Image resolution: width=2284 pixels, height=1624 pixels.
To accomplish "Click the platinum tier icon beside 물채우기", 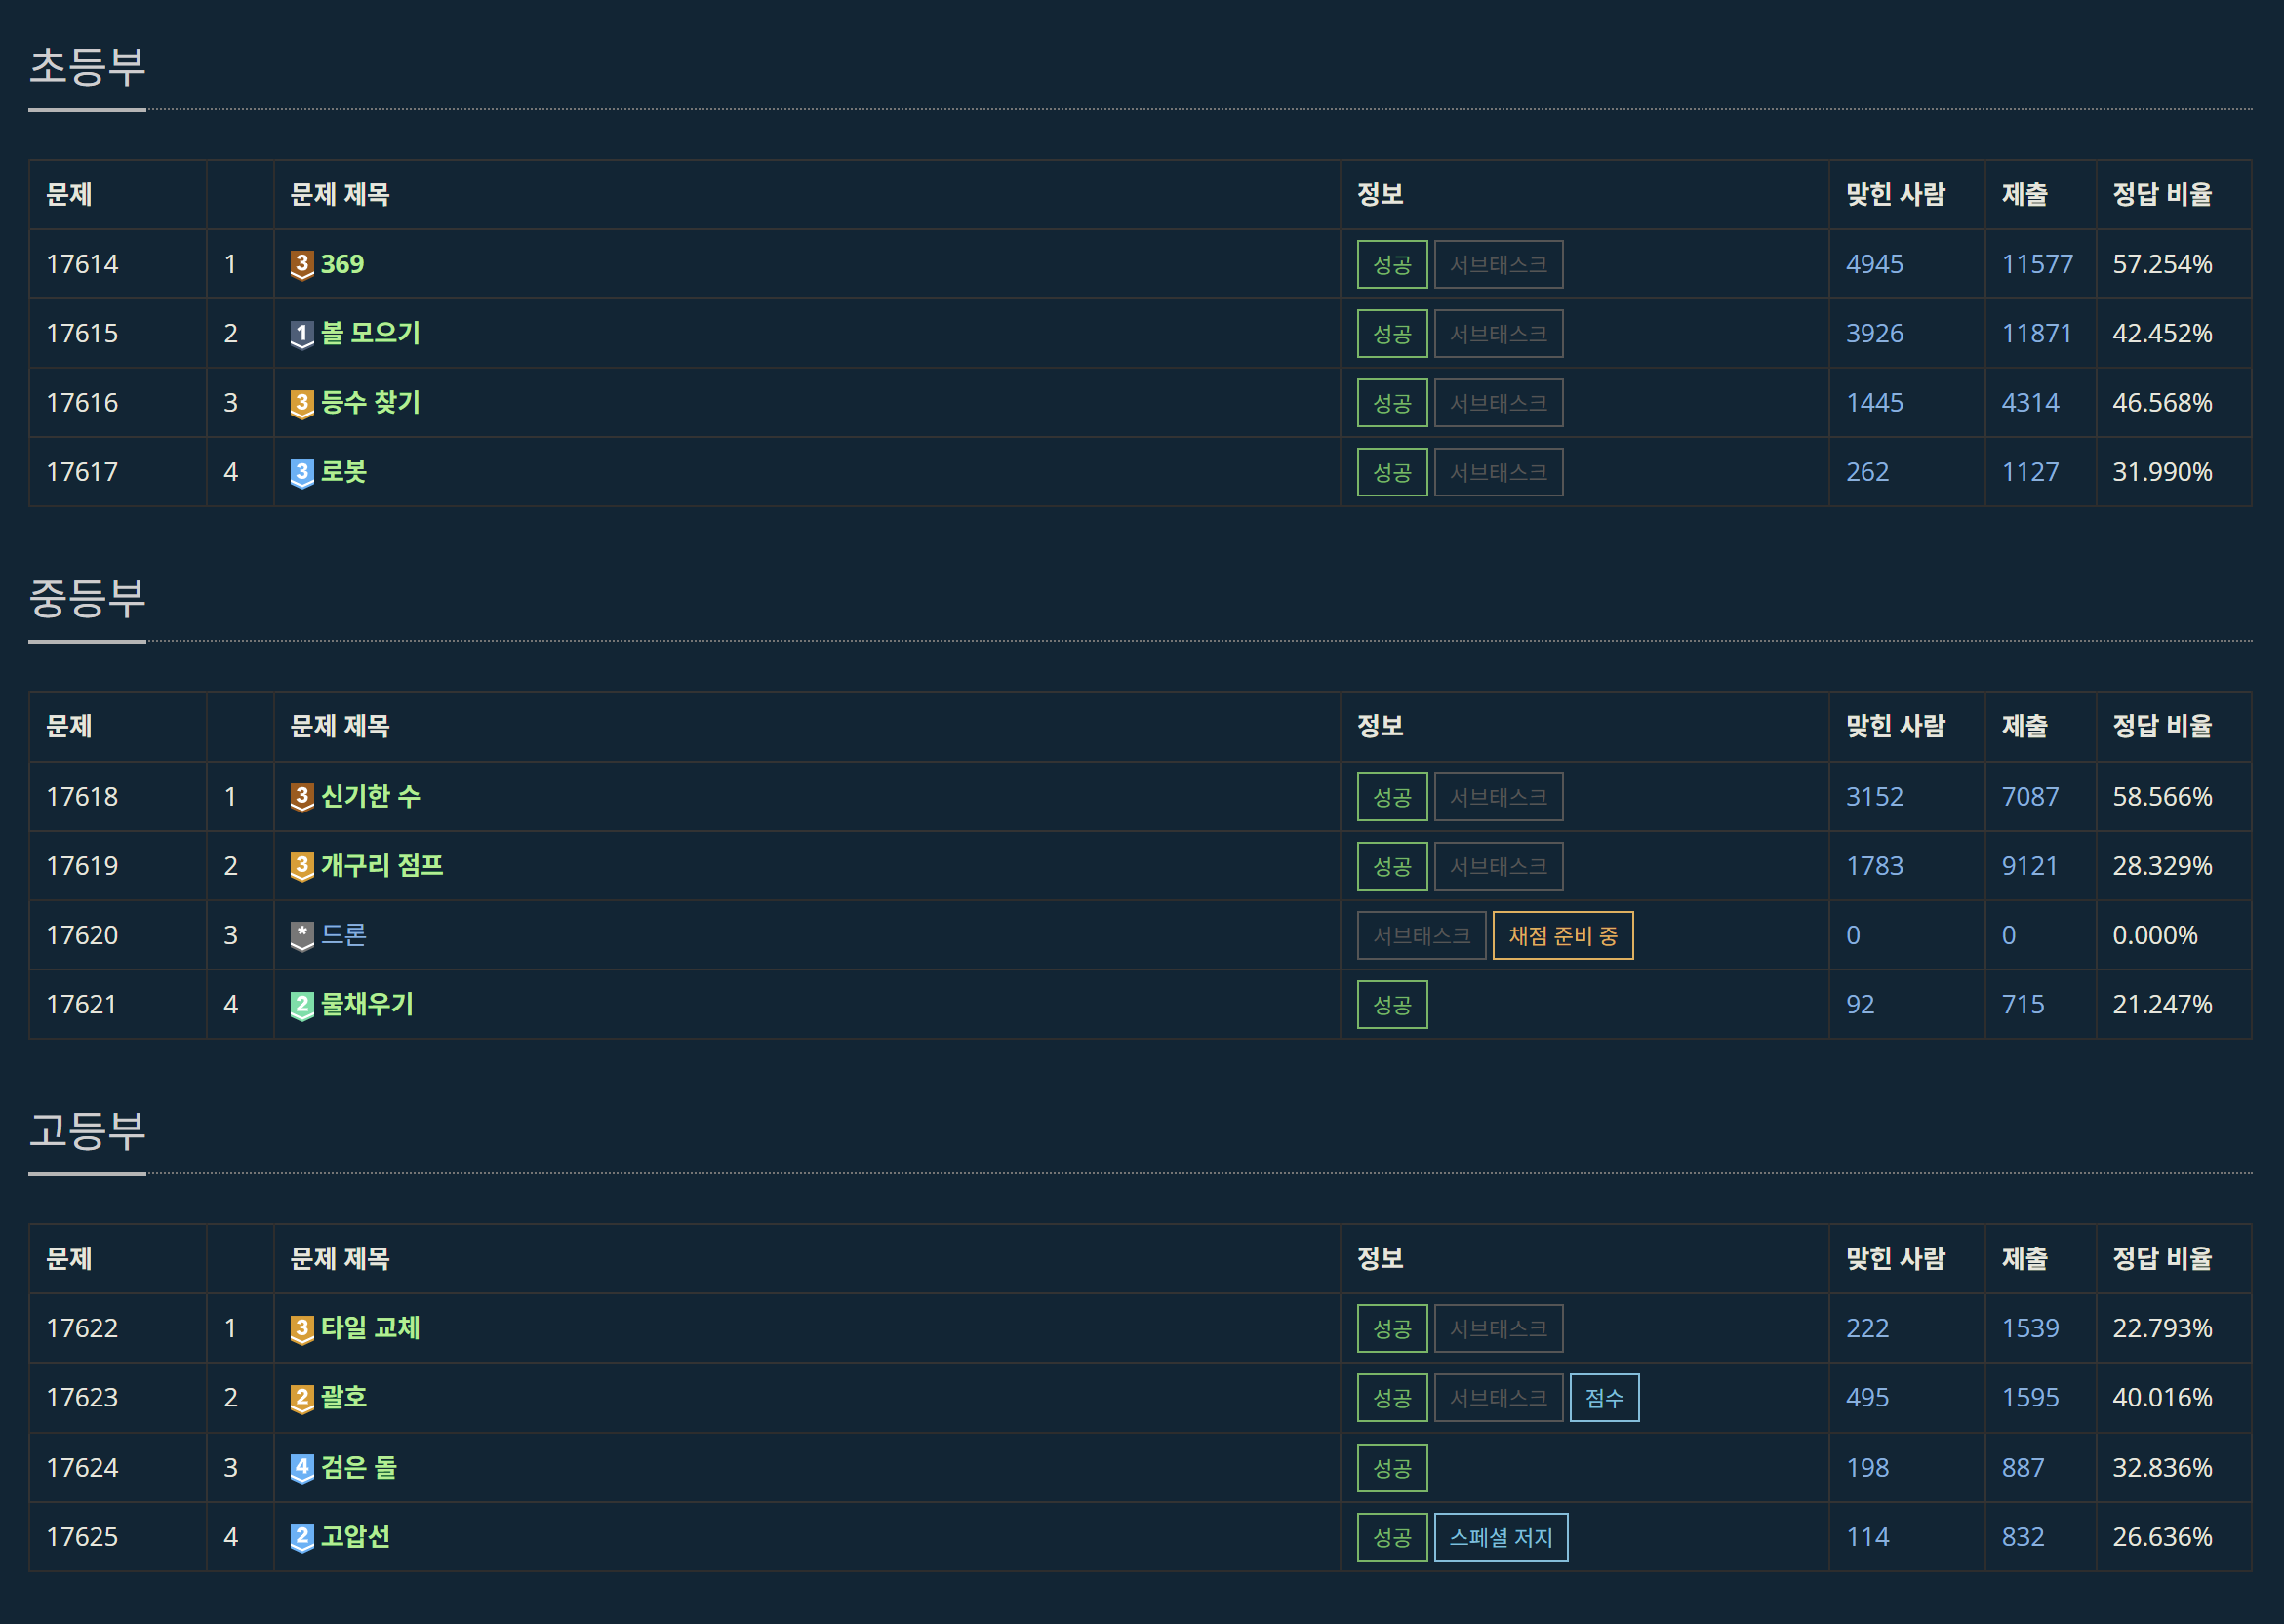I will coord(302,1005).
